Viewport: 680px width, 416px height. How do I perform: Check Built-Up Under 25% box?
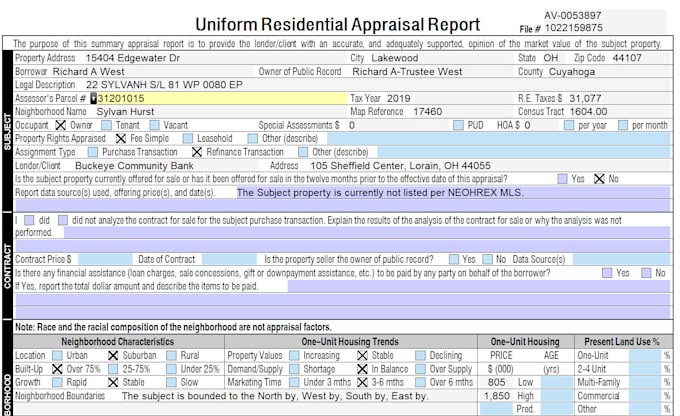click(172, 369)
